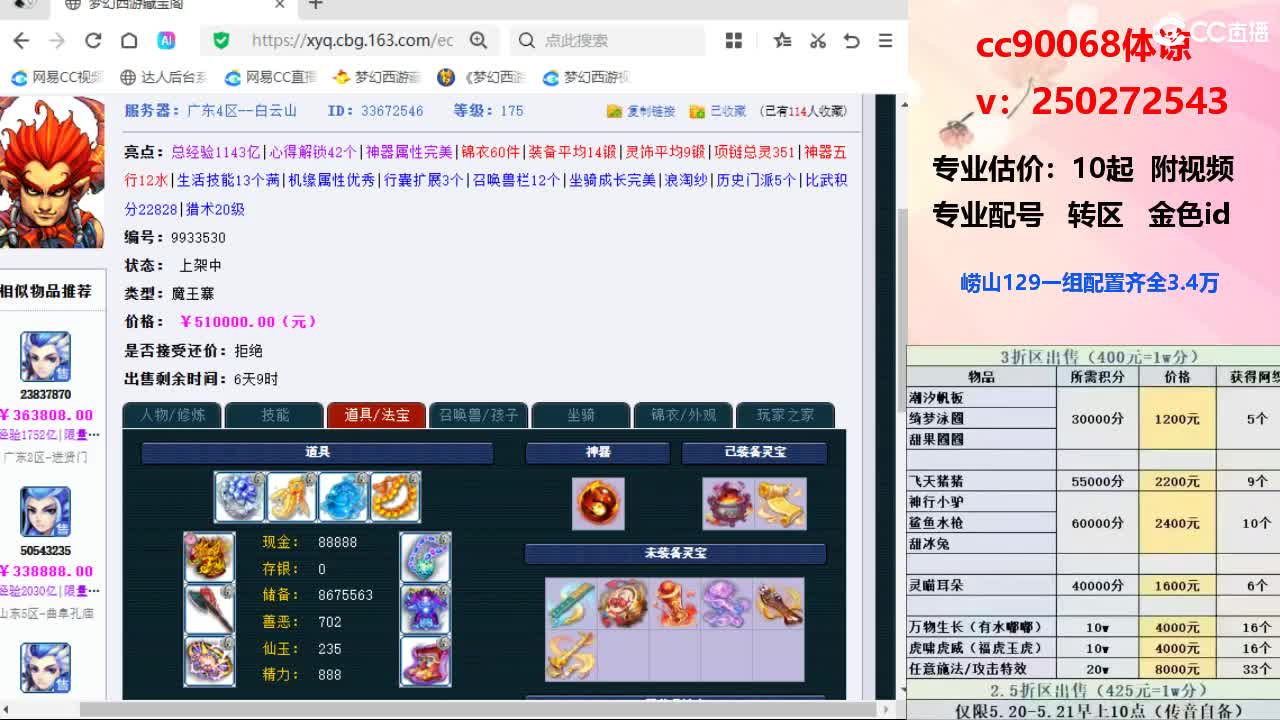Open the apps grid icon in toolbar
The height and width of the screenshot is (720, 1280).
pos(734,41)
